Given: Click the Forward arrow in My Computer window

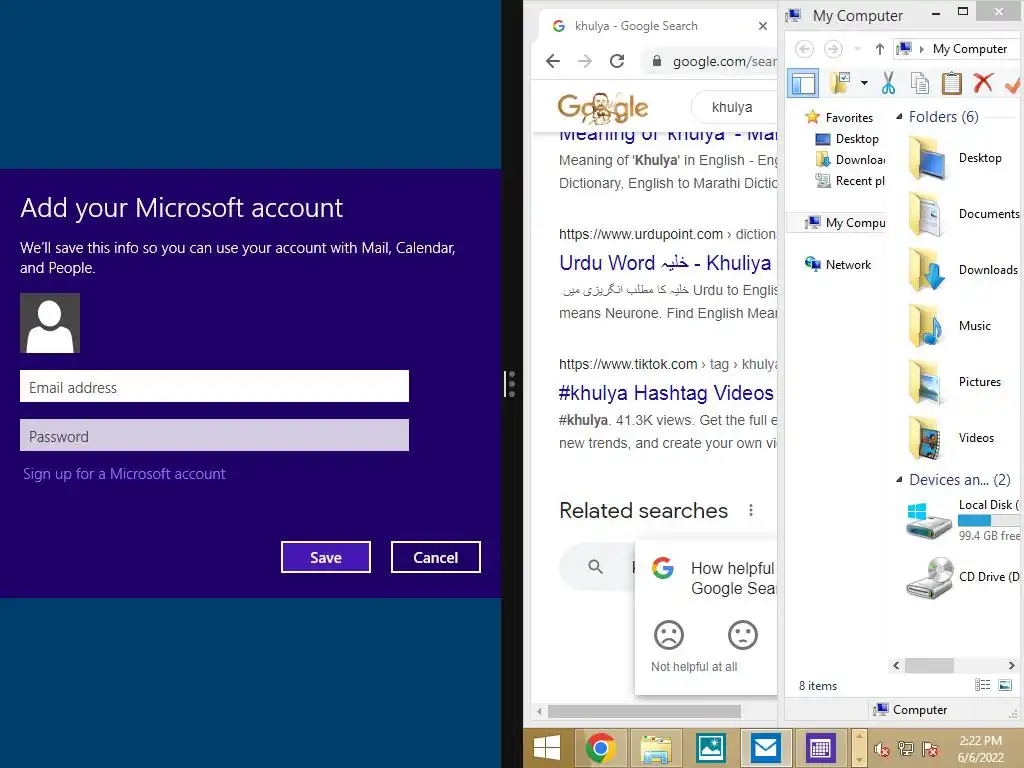Looking at the screenshot, I should (x=833, y=49).
